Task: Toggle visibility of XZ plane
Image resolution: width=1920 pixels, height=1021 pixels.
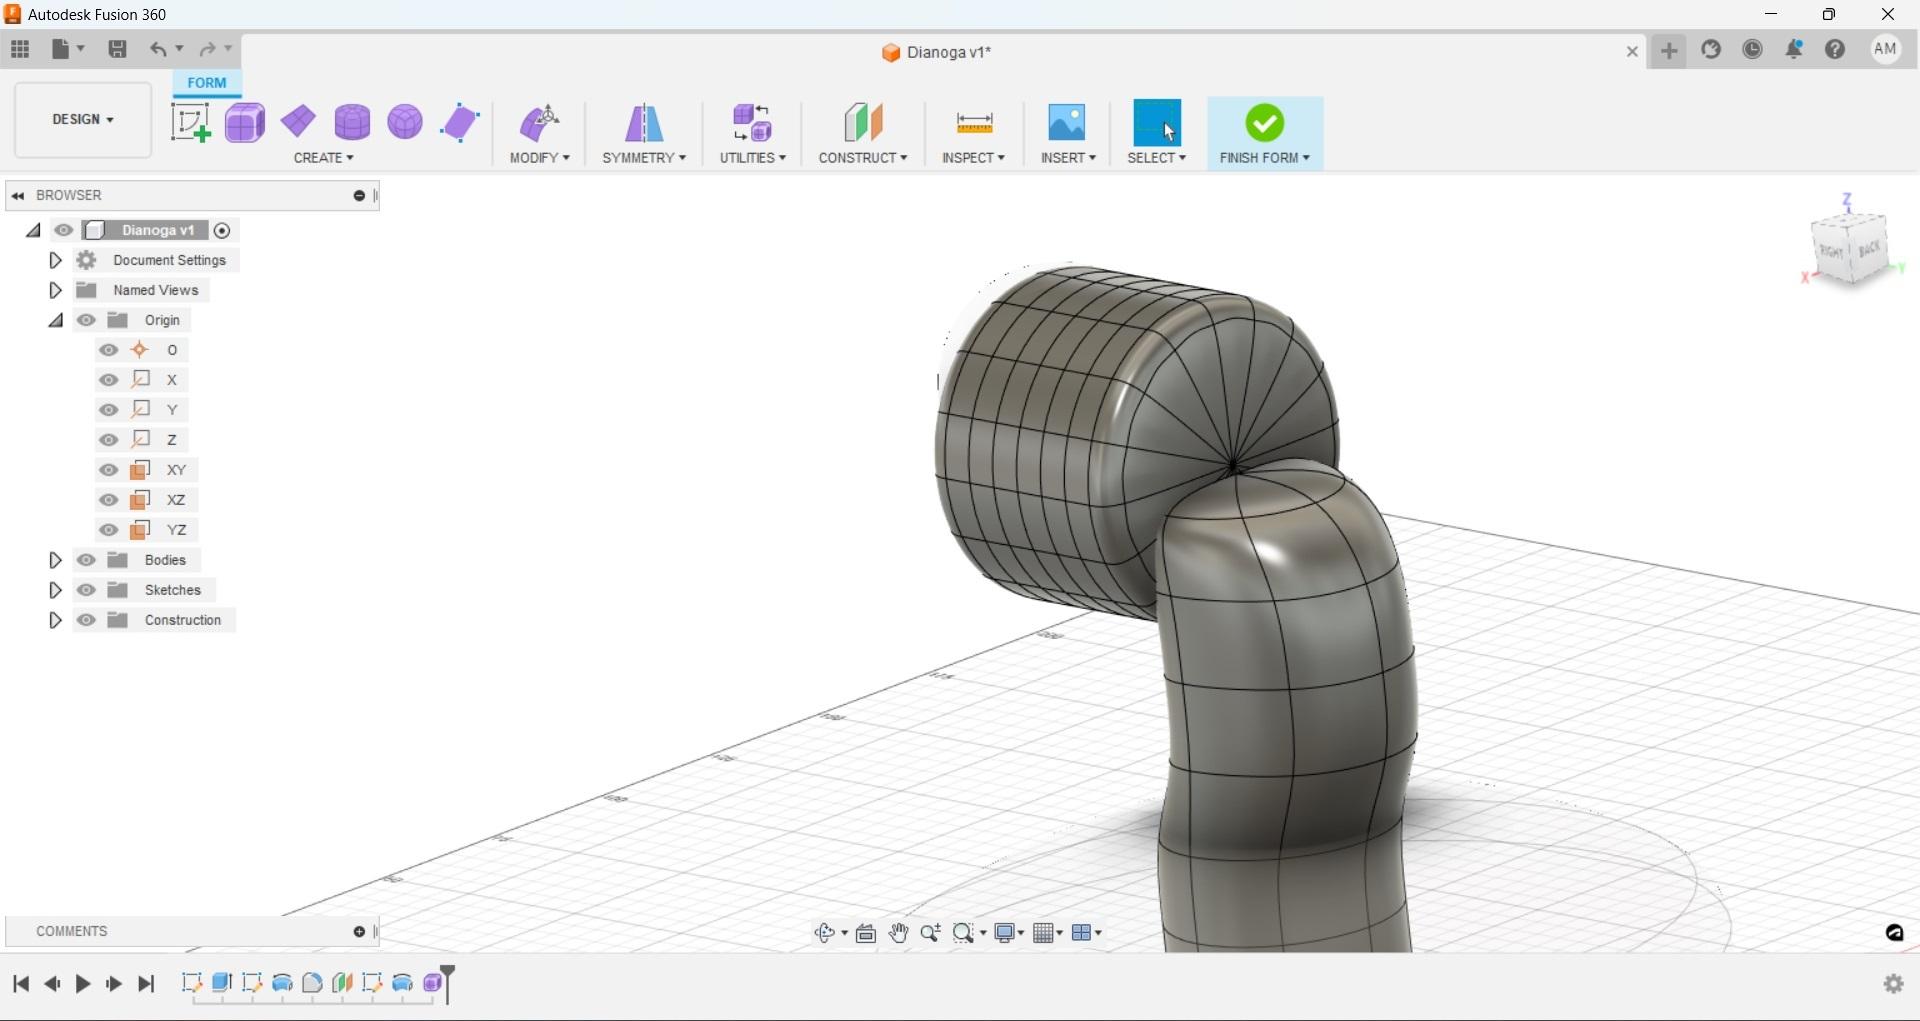Action: pos(109,500)
